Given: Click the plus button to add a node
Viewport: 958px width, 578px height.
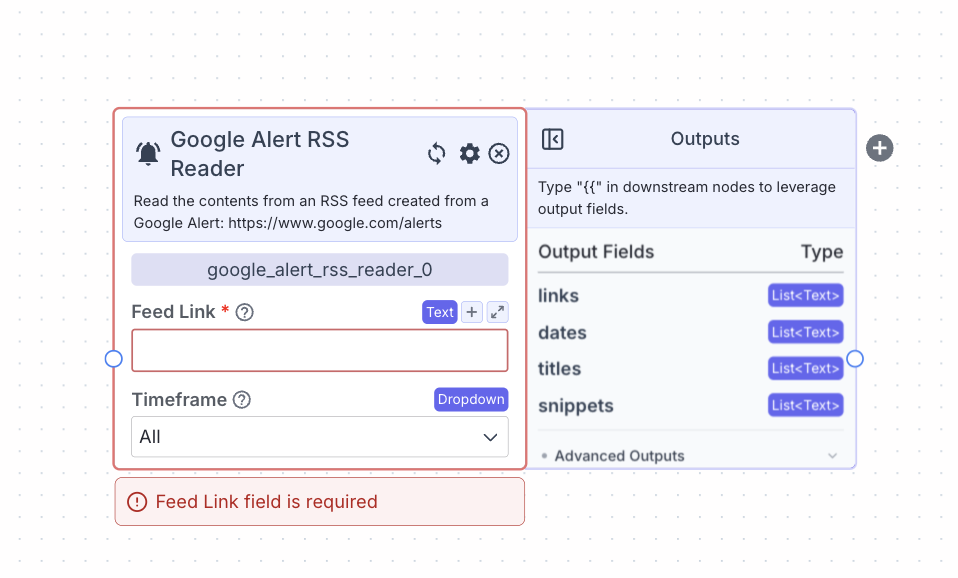Looking at the screenshot, I should pos(879,147).
